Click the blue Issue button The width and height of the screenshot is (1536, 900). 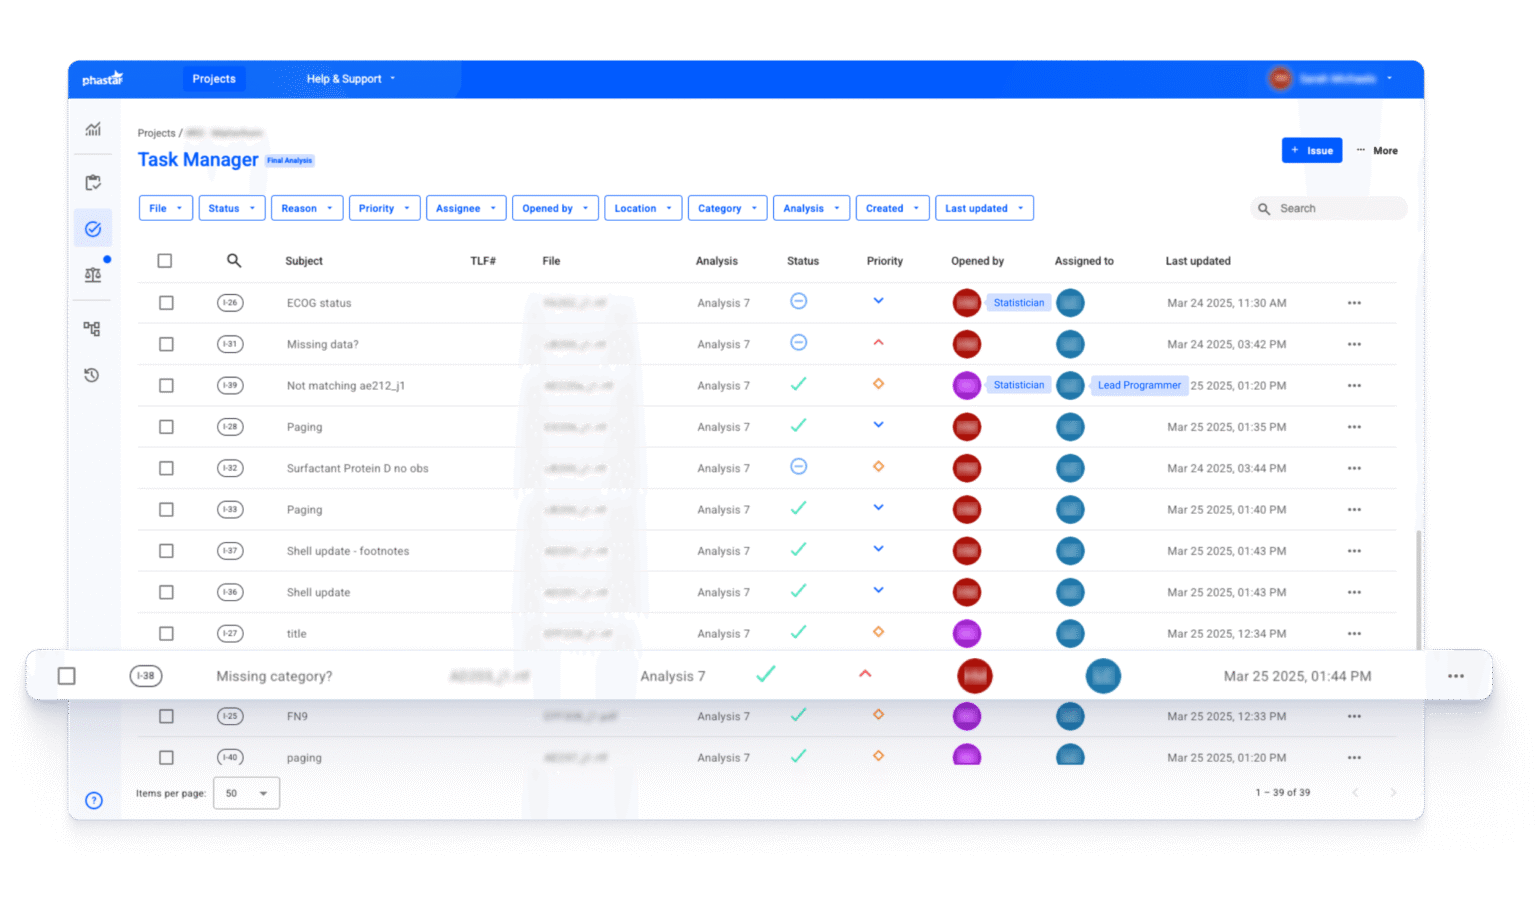pos(1312,150)
